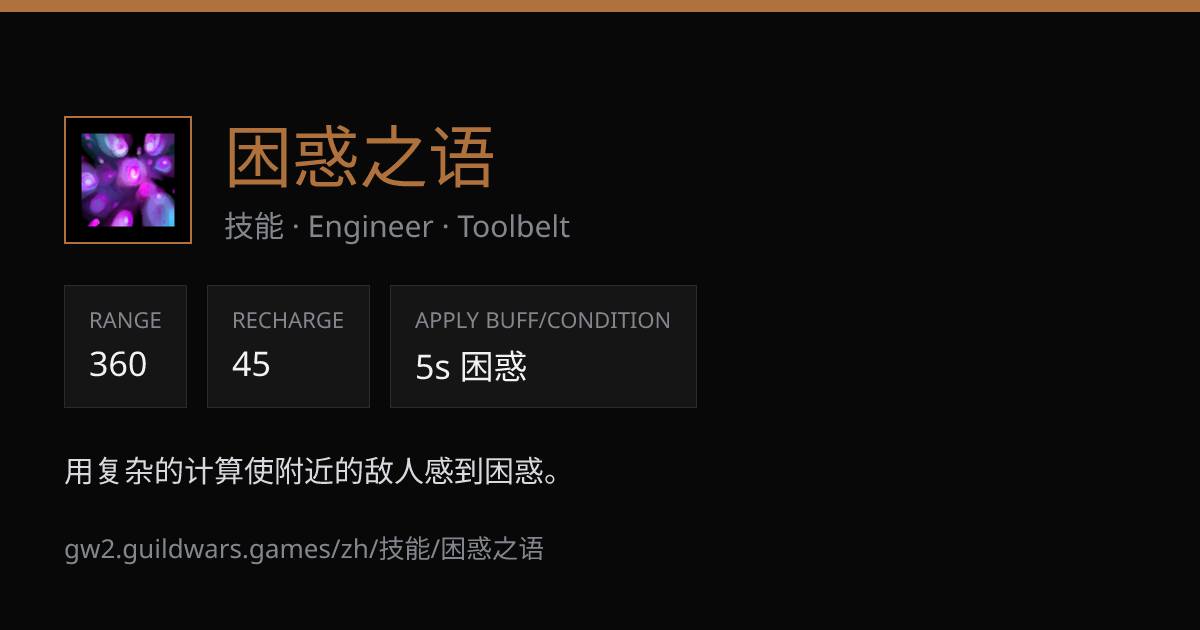Click the recharge value 45
The height and width of the screenshot is (630, 1200).
(x=251, y=365)
